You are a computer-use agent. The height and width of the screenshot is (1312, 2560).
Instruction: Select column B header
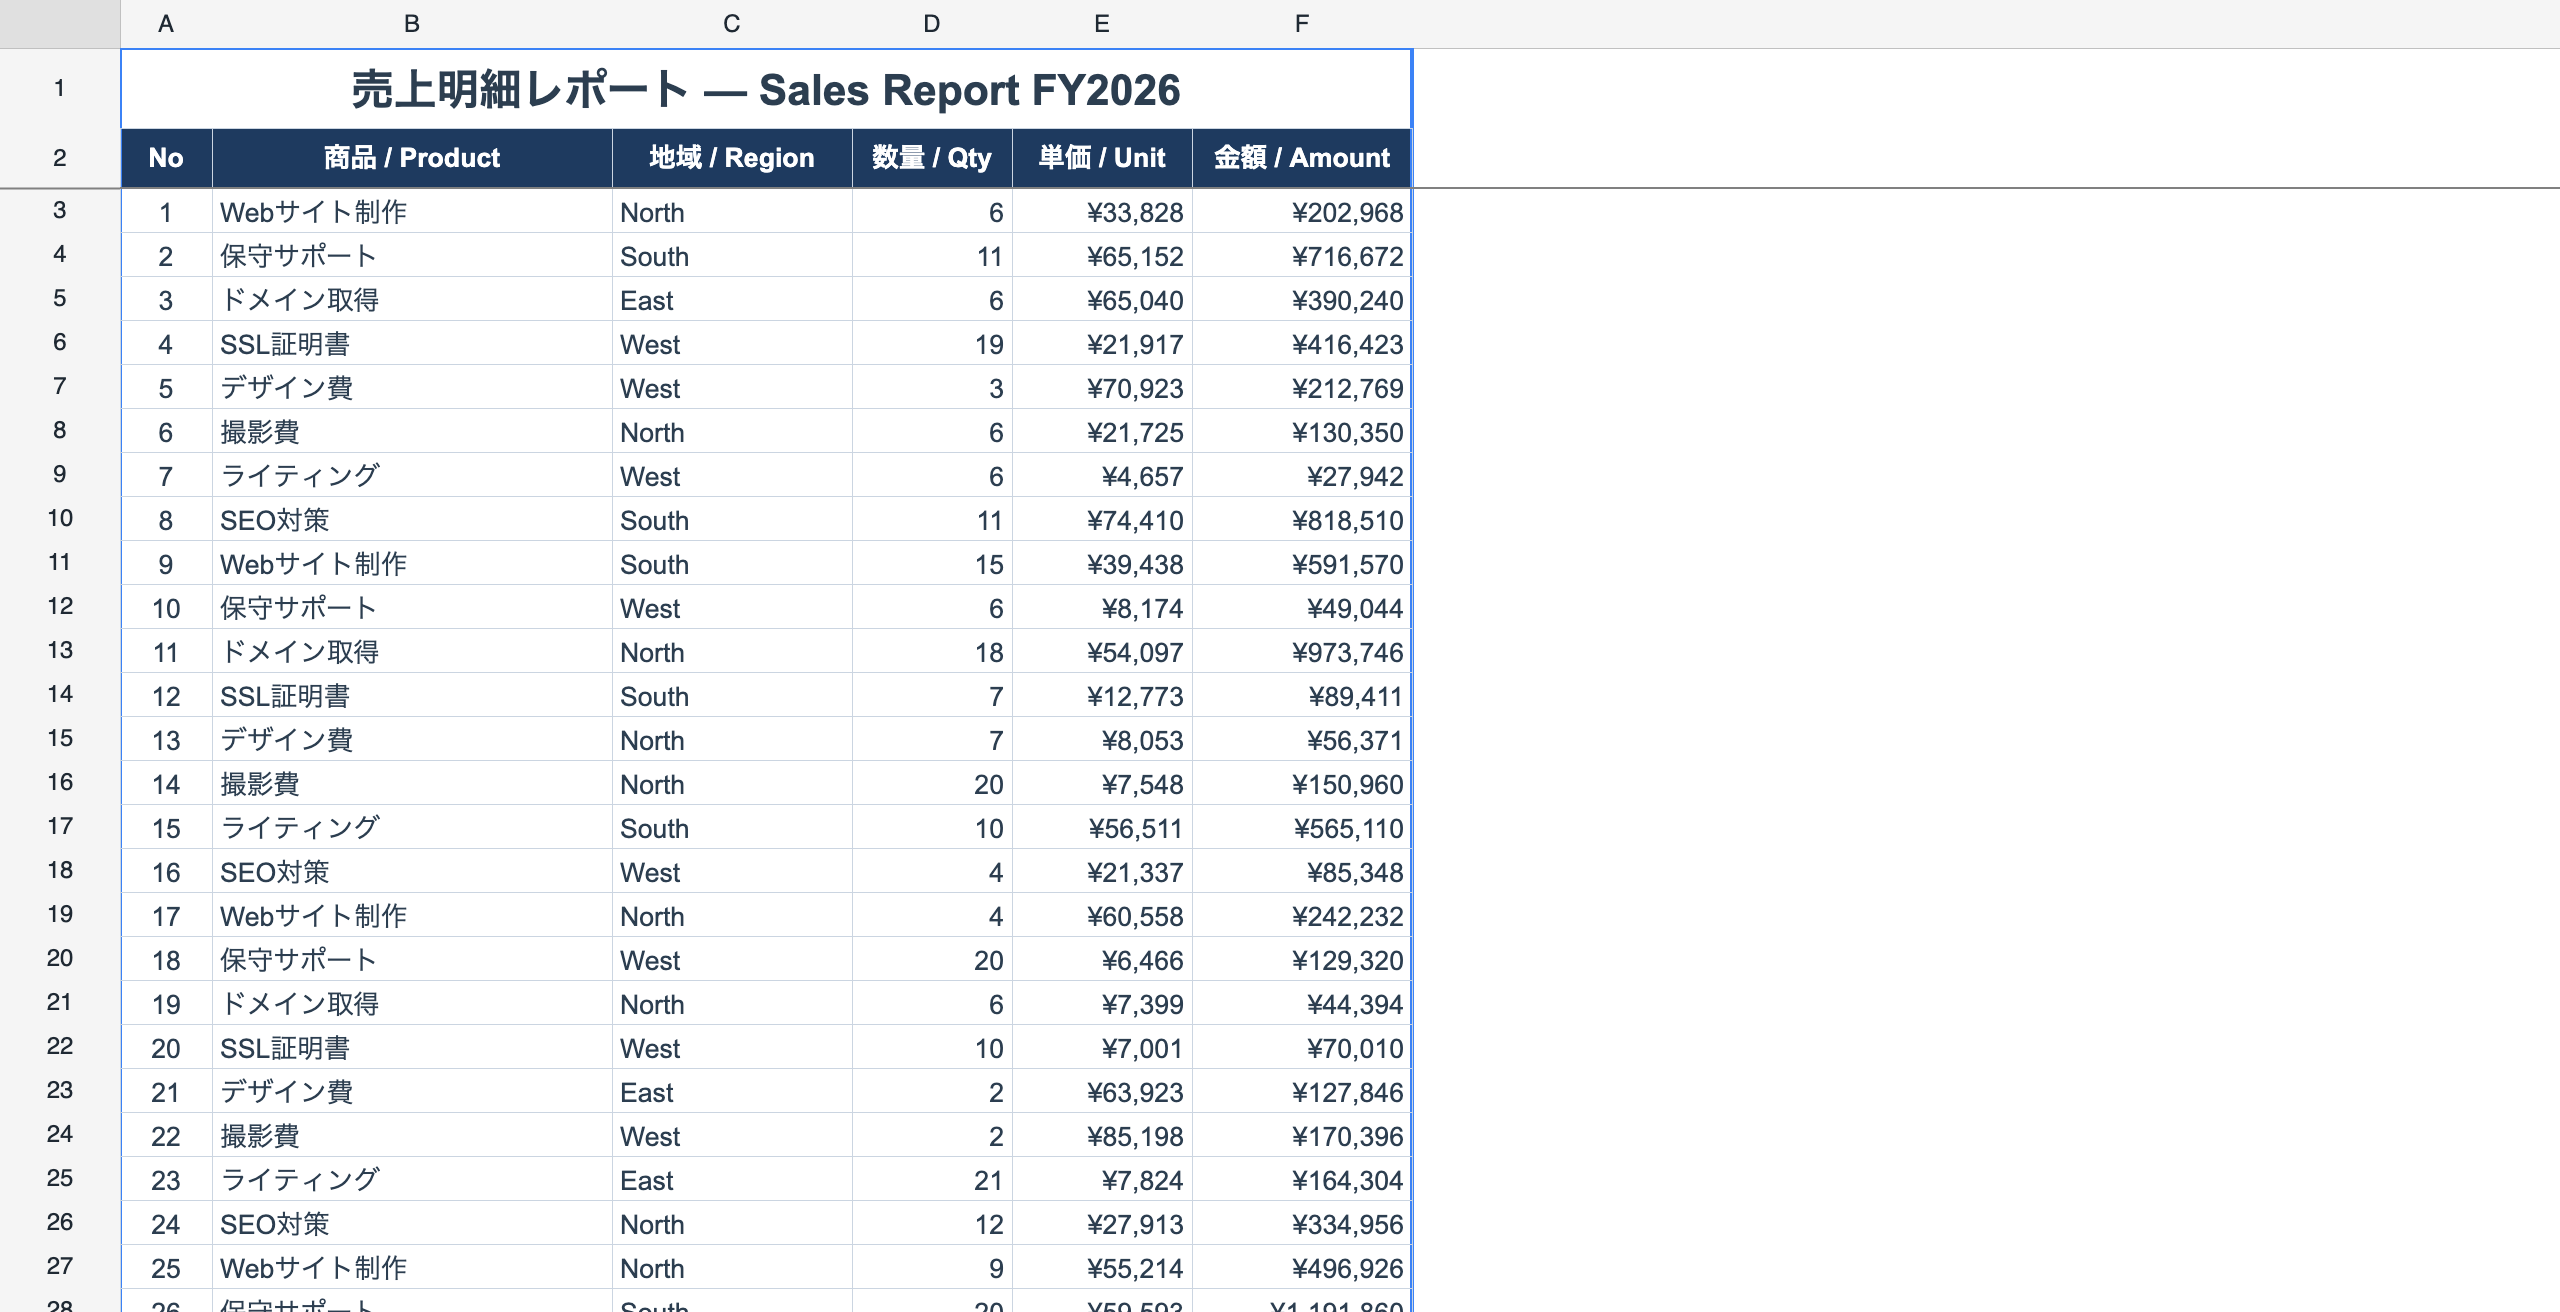[x=412, y=24]
